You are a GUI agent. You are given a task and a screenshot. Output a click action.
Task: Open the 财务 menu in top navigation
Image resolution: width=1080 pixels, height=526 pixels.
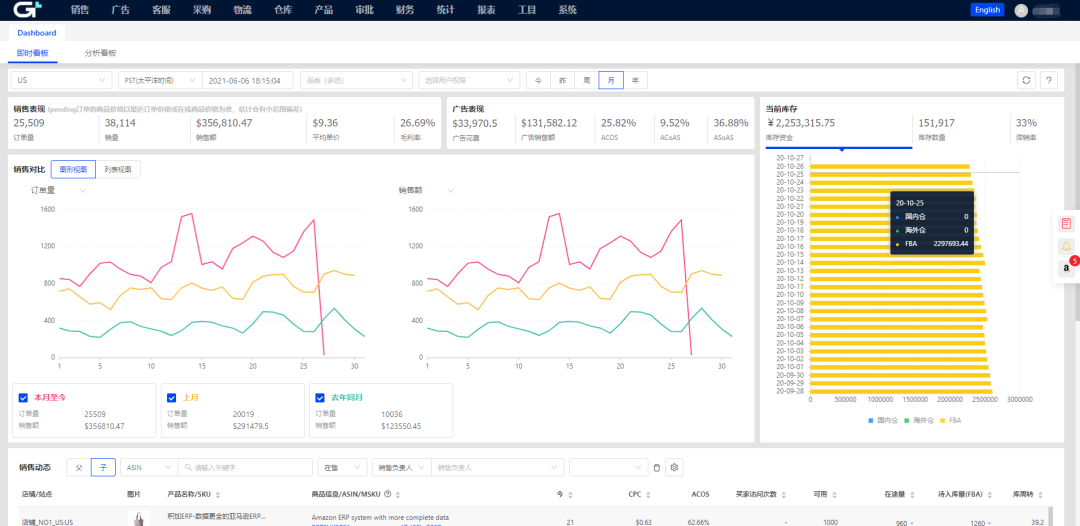pos(405,10)
